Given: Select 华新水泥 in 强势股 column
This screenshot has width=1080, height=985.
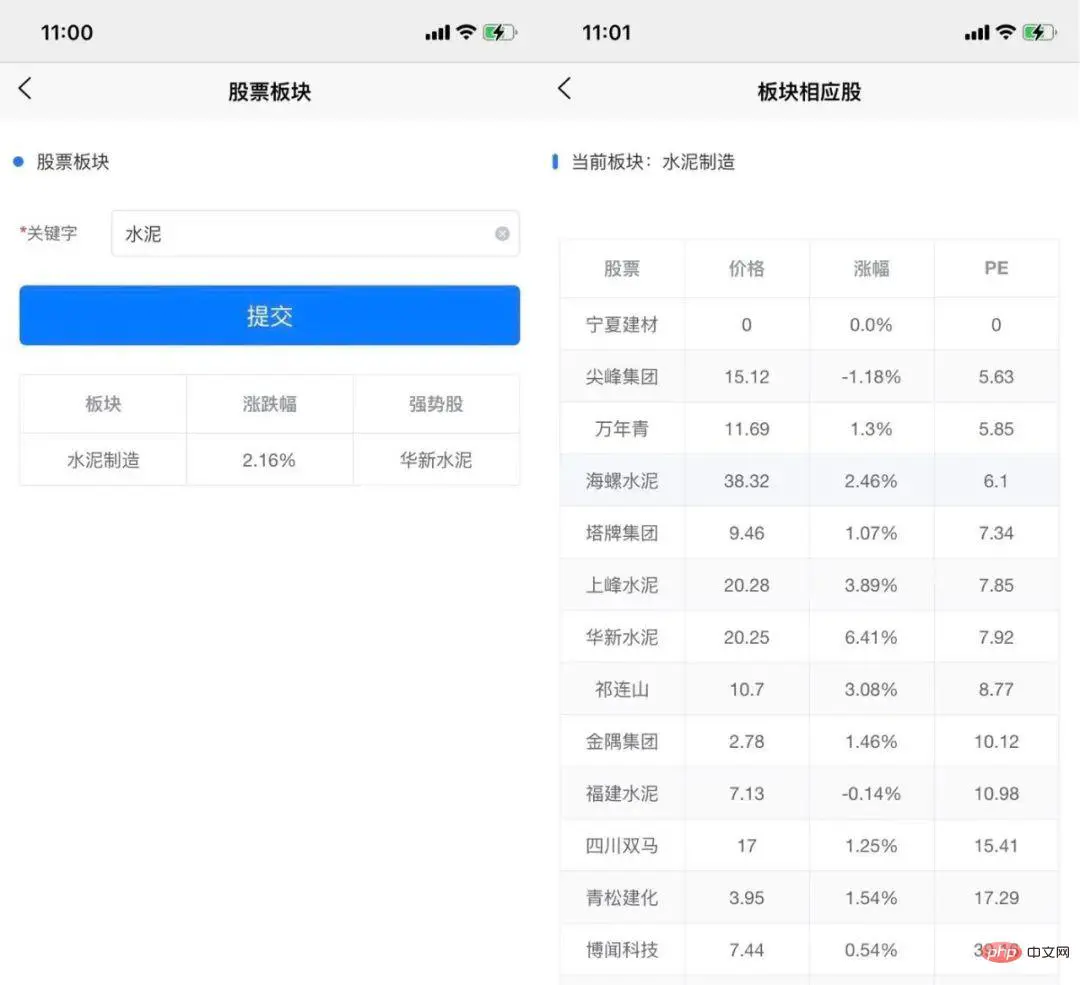Looking at the screenshot, I should point(436,459).
